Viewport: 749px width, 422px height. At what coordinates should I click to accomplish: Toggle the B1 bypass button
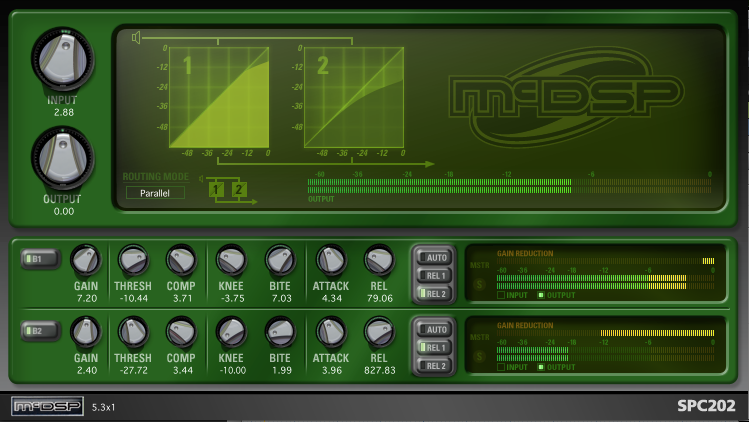tap(40, 259)
